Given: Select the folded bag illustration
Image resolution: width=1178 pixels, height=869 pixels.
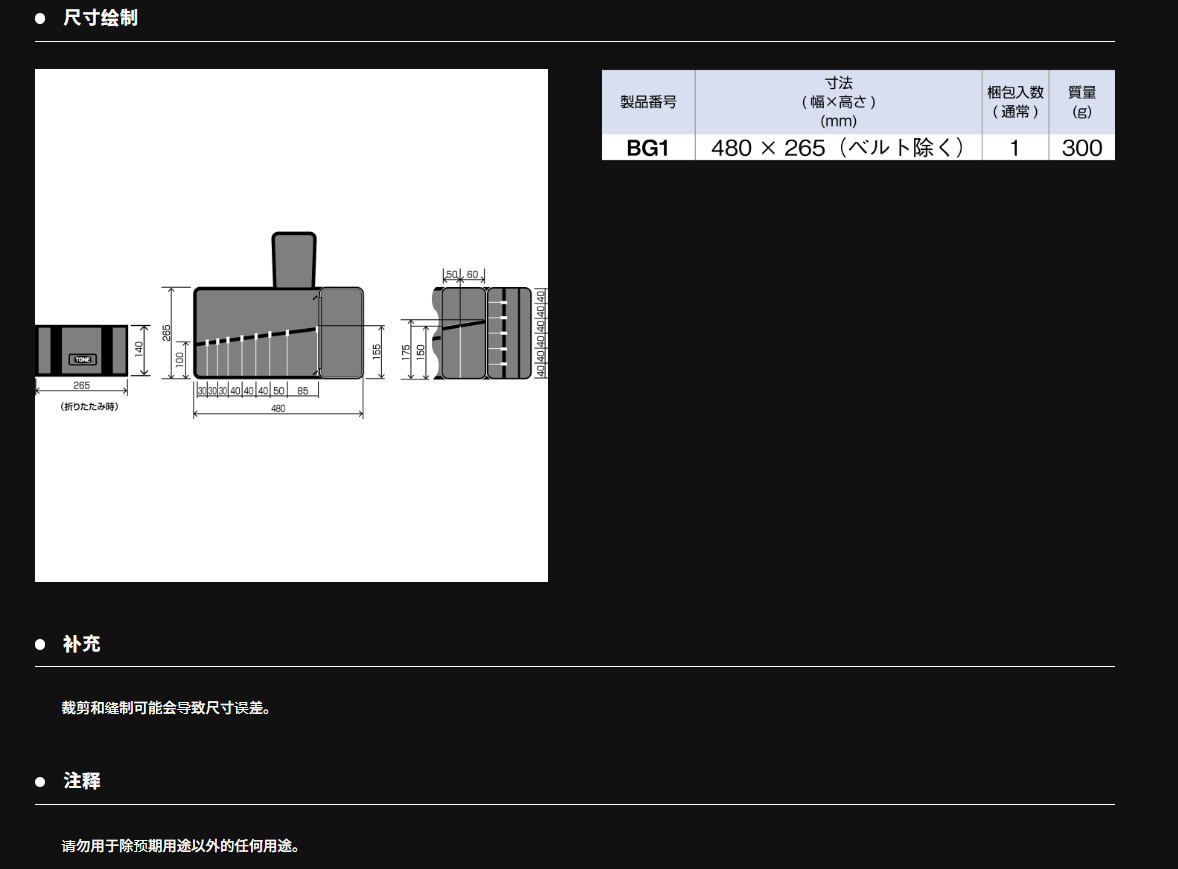Looking at the screenshot, I should tap(82, 350).
